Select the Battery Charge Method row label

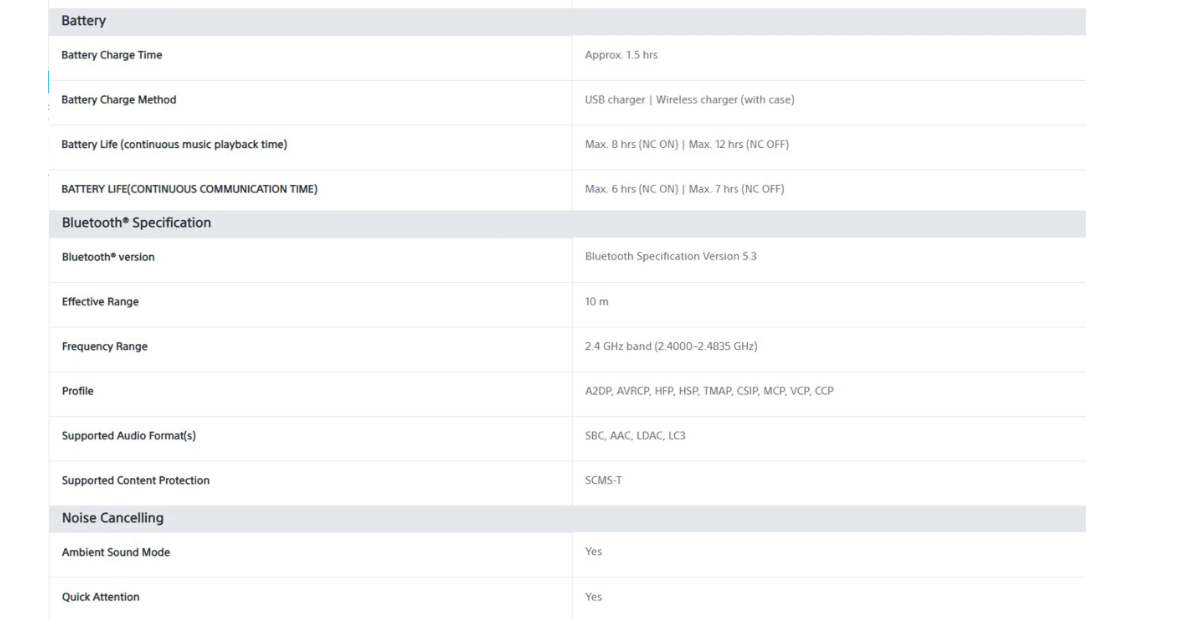coord(118,100)
